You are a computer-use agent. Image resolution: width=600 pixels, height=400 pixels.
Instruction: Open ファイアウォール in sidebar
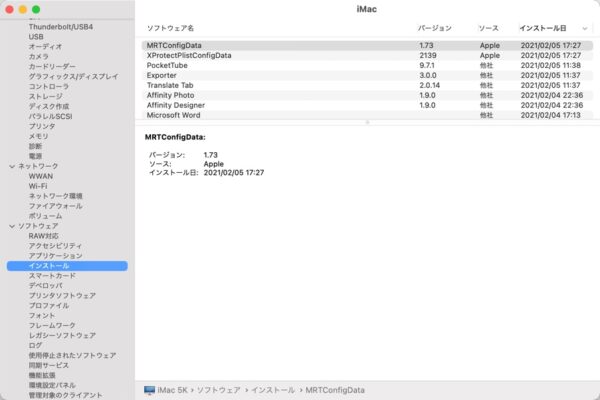pos(55,206)
